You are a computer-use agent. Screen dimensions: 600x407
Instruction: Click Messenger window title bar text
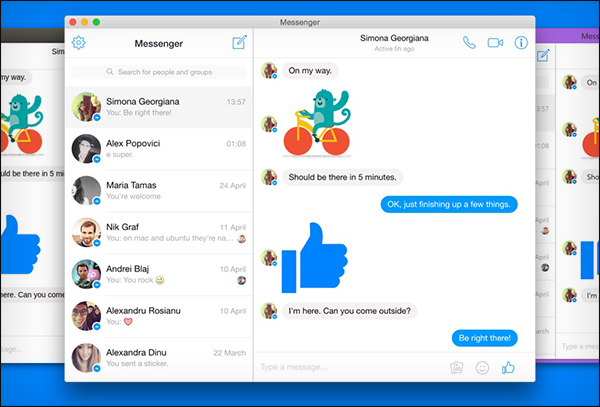click(x=300, y=22)
